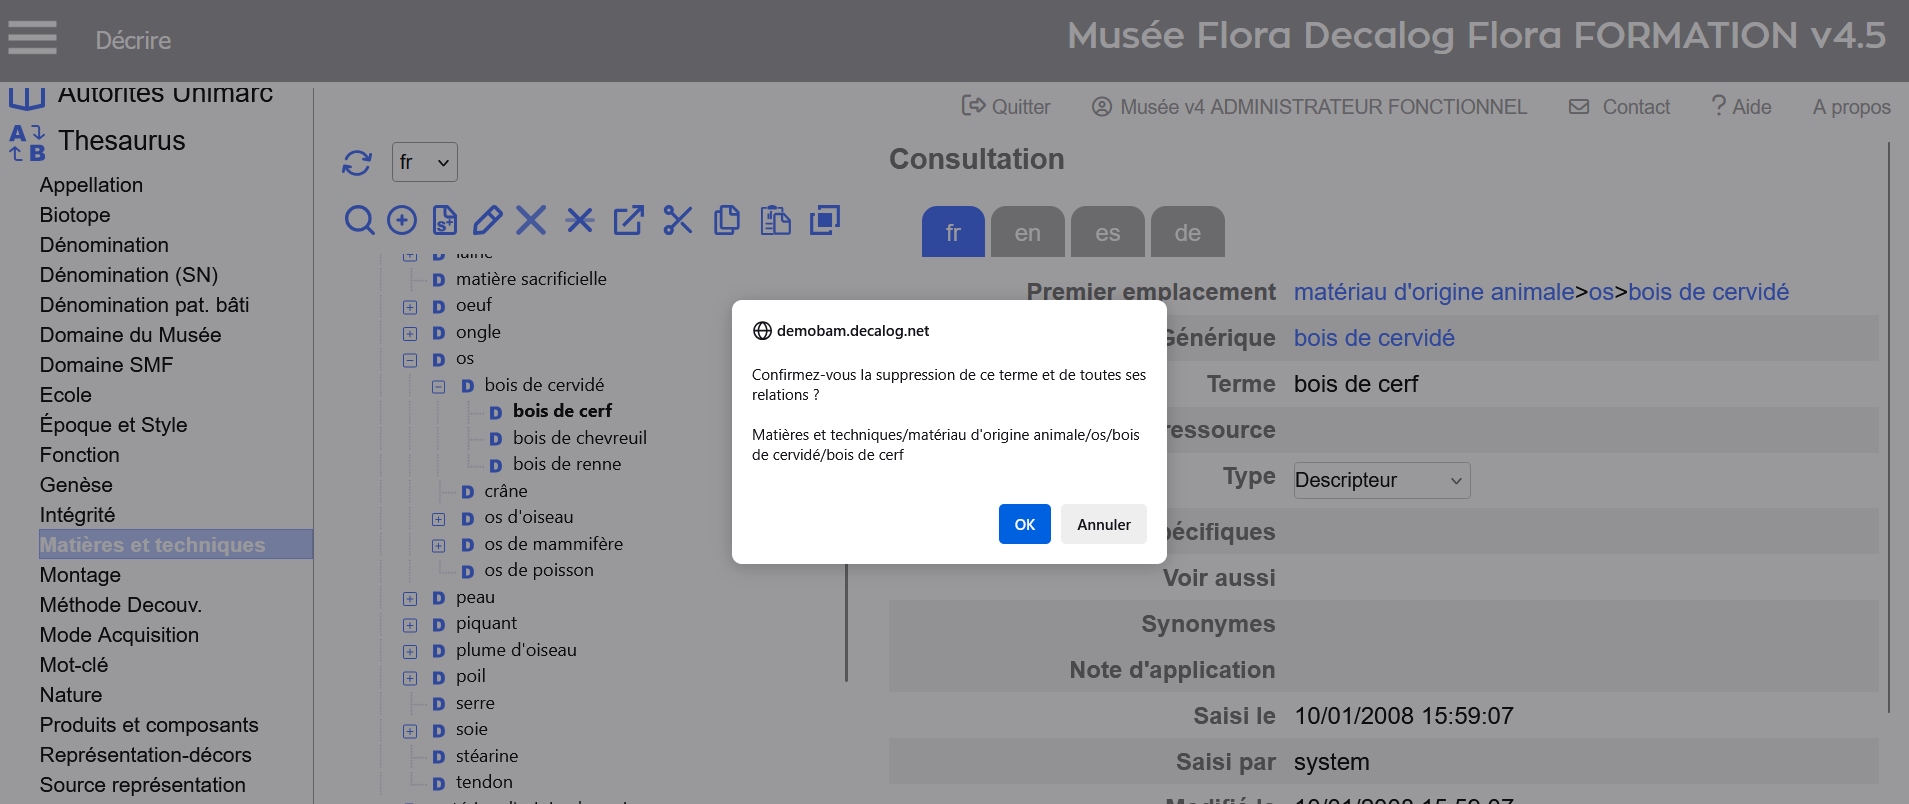
Task: Open the 'bois de cervidé' generic term link
Action: 1374,338
